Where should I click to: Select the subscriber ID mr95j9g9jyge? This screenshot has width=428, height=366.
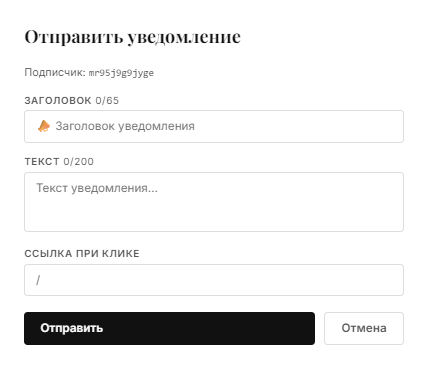tap(121, 73)
